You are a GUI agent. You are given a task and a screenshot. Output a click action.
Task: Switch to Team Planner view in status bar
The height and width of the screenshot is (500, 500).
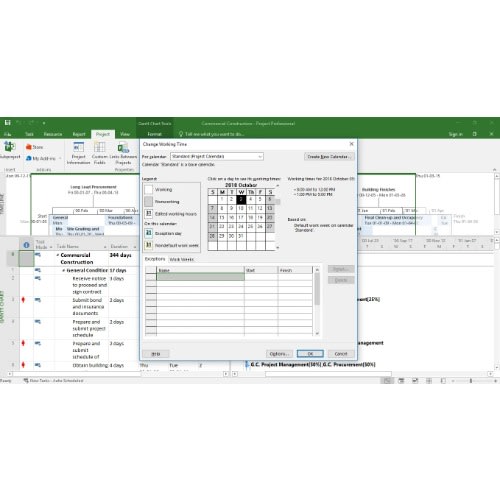pyautogui.click(x=415, y=380)
